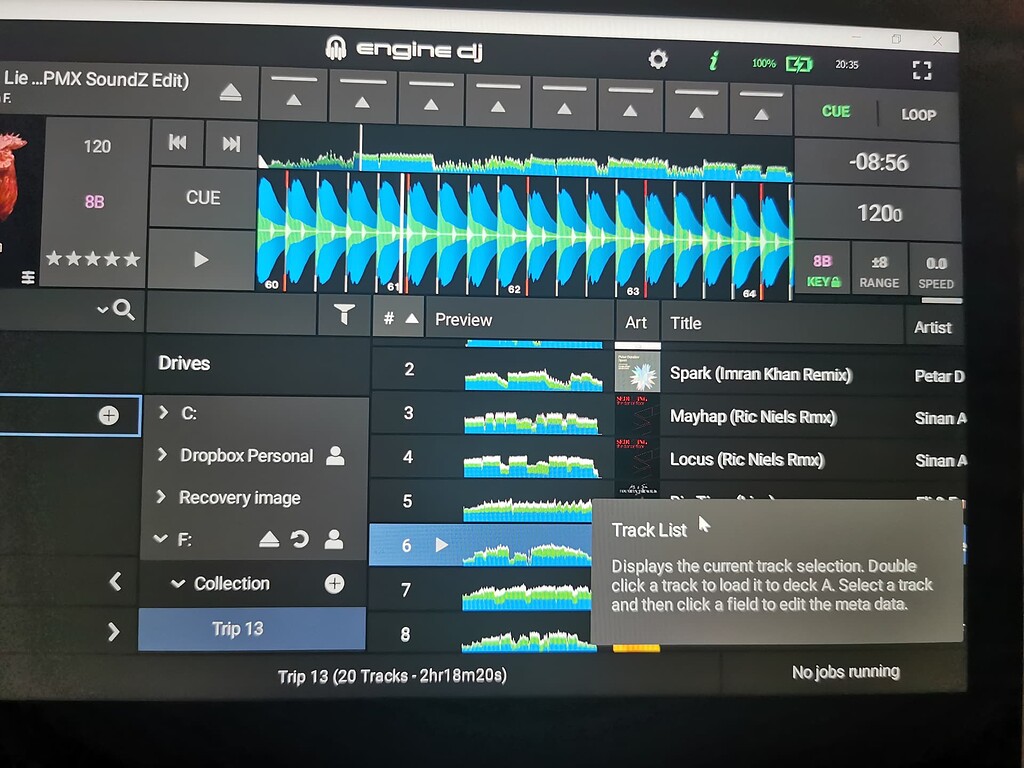Open the track list filter funnel icon
The height and width of the screenshot is (768, 1024).
344,315
